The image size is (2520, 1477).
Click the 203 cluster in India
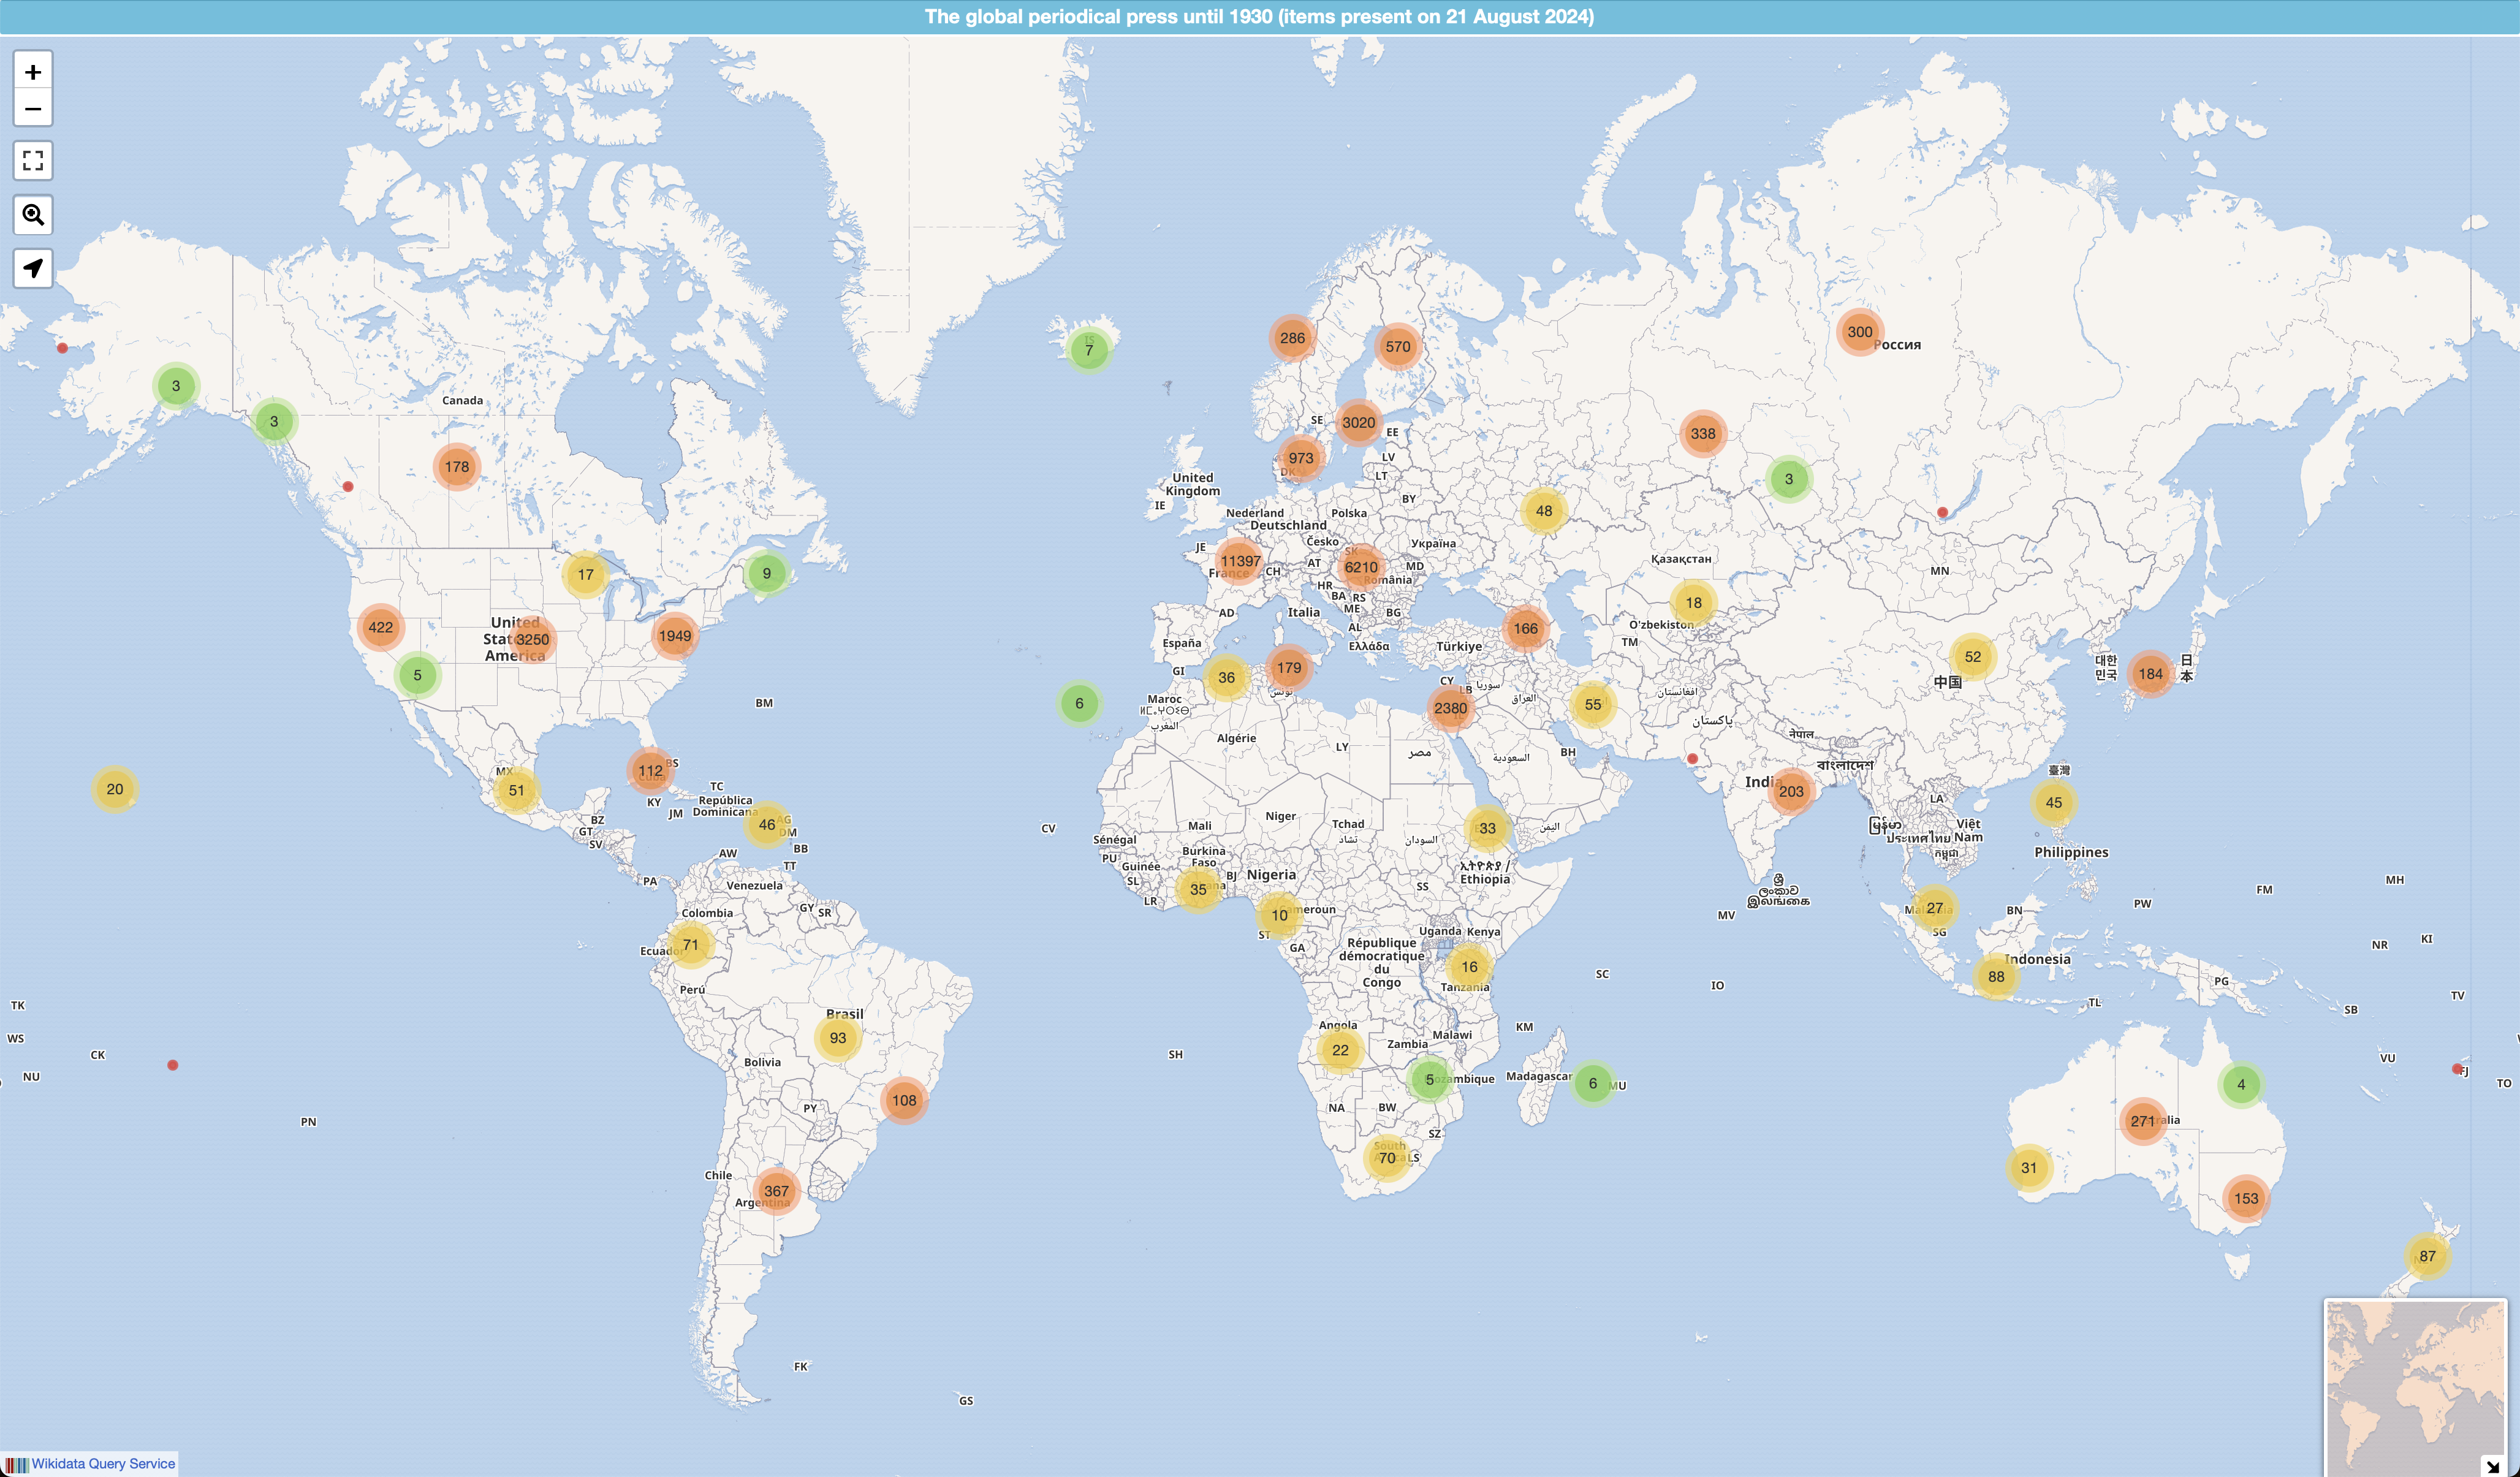click(x=1791, y=792)
